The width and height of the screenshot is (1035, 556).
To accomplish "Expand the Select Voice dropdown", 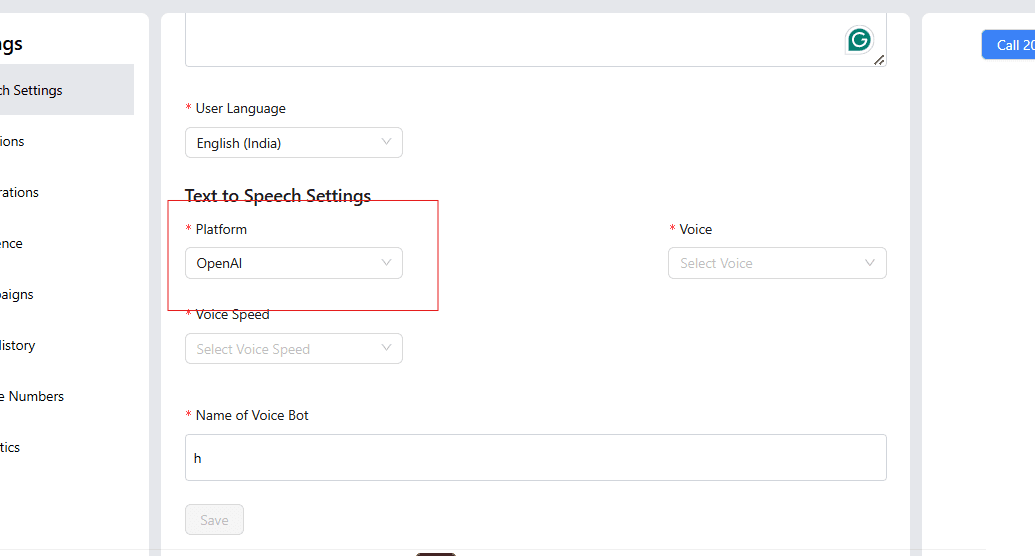I will point(776,263).
